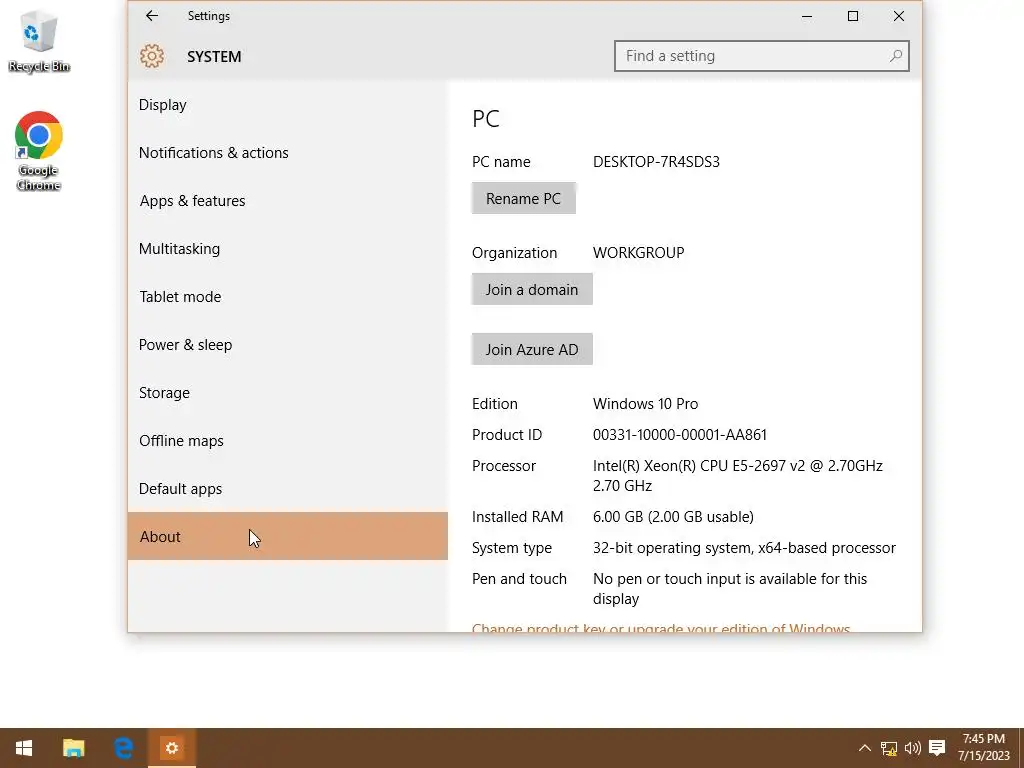1024x768 pixels.
Task: Click the SYSTEM gear icon
Action: tap(152, 56)
